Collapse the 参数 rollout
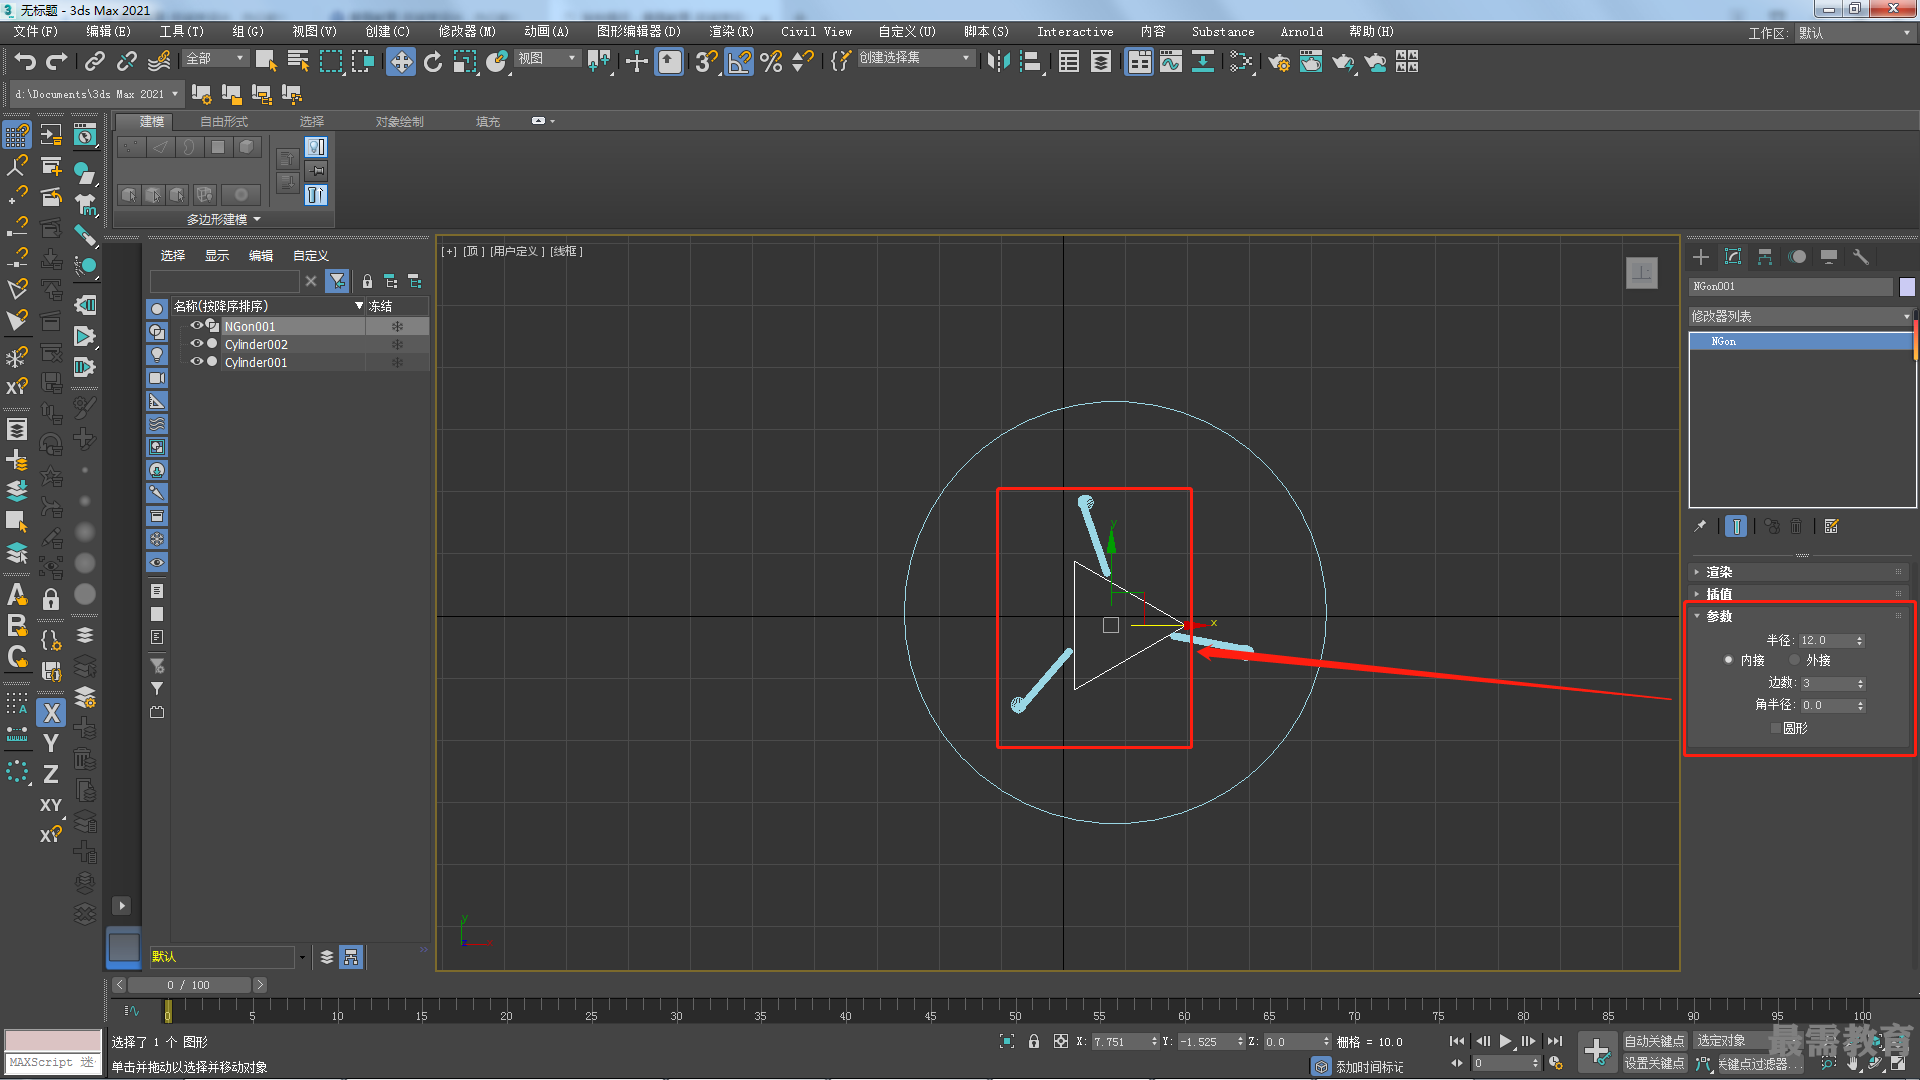Screen dimensions: 1920x1080 coord(1798,616)
